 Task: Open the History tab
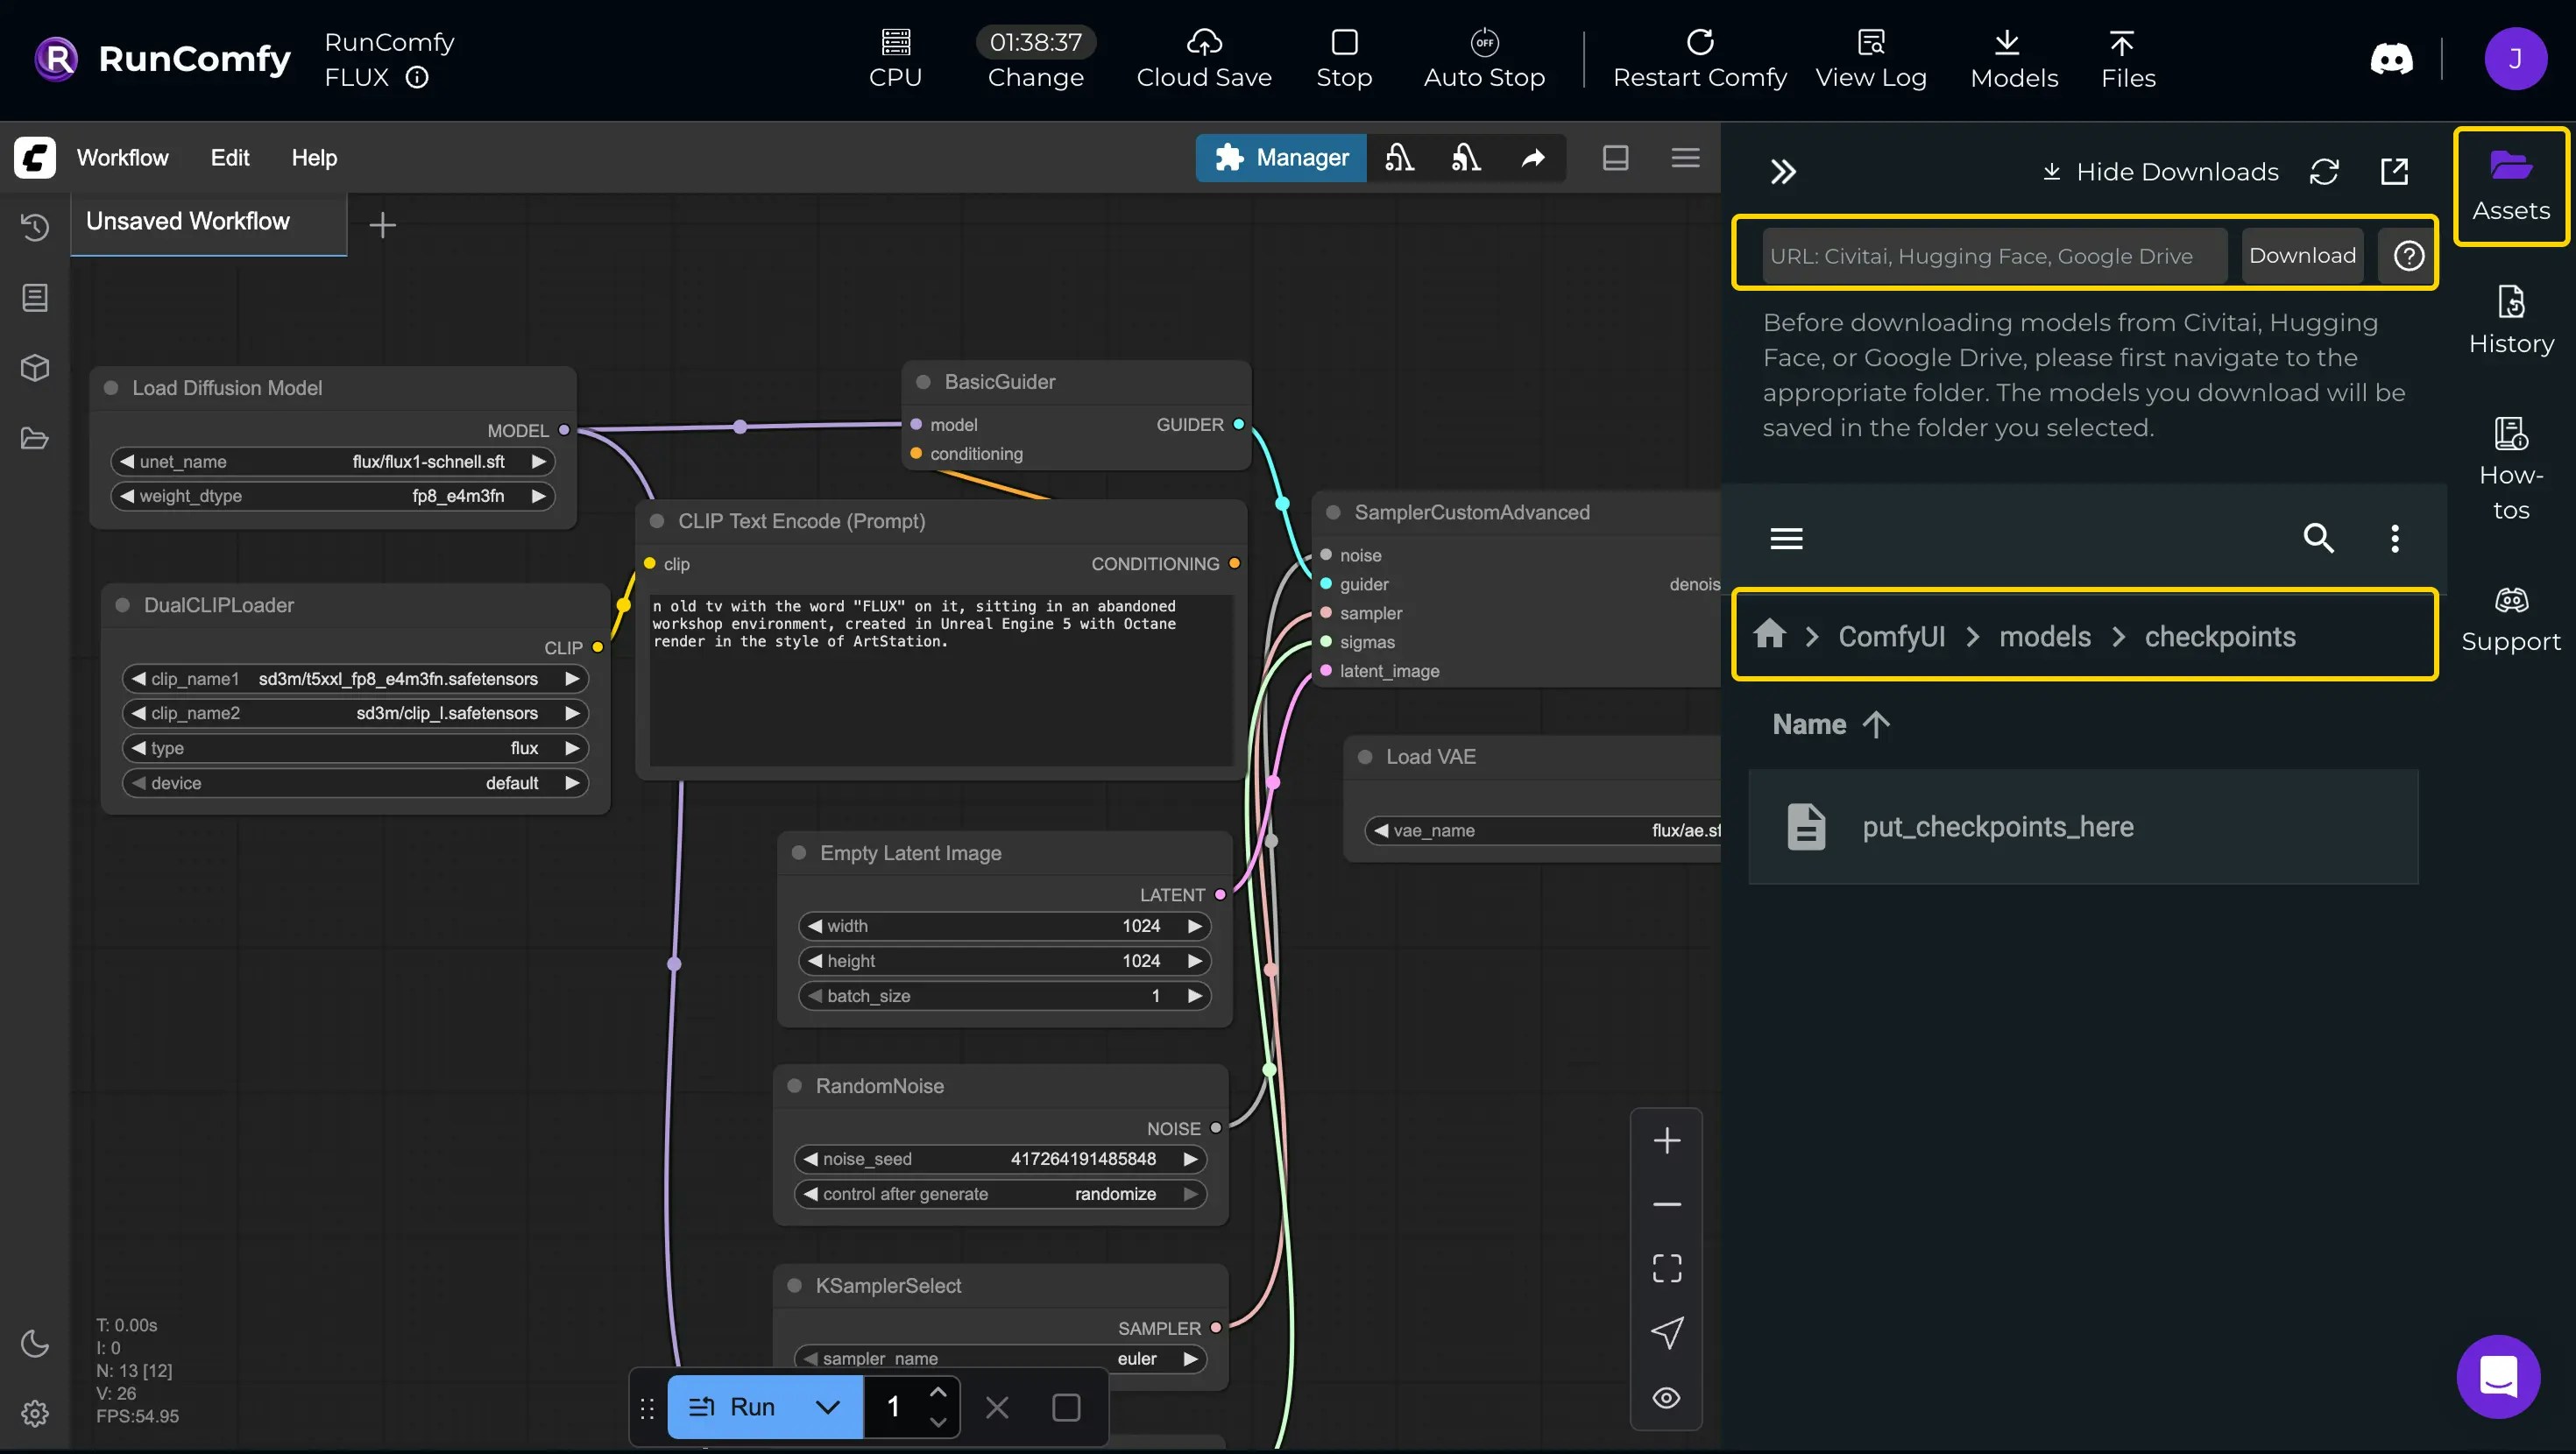point(2511,320)
